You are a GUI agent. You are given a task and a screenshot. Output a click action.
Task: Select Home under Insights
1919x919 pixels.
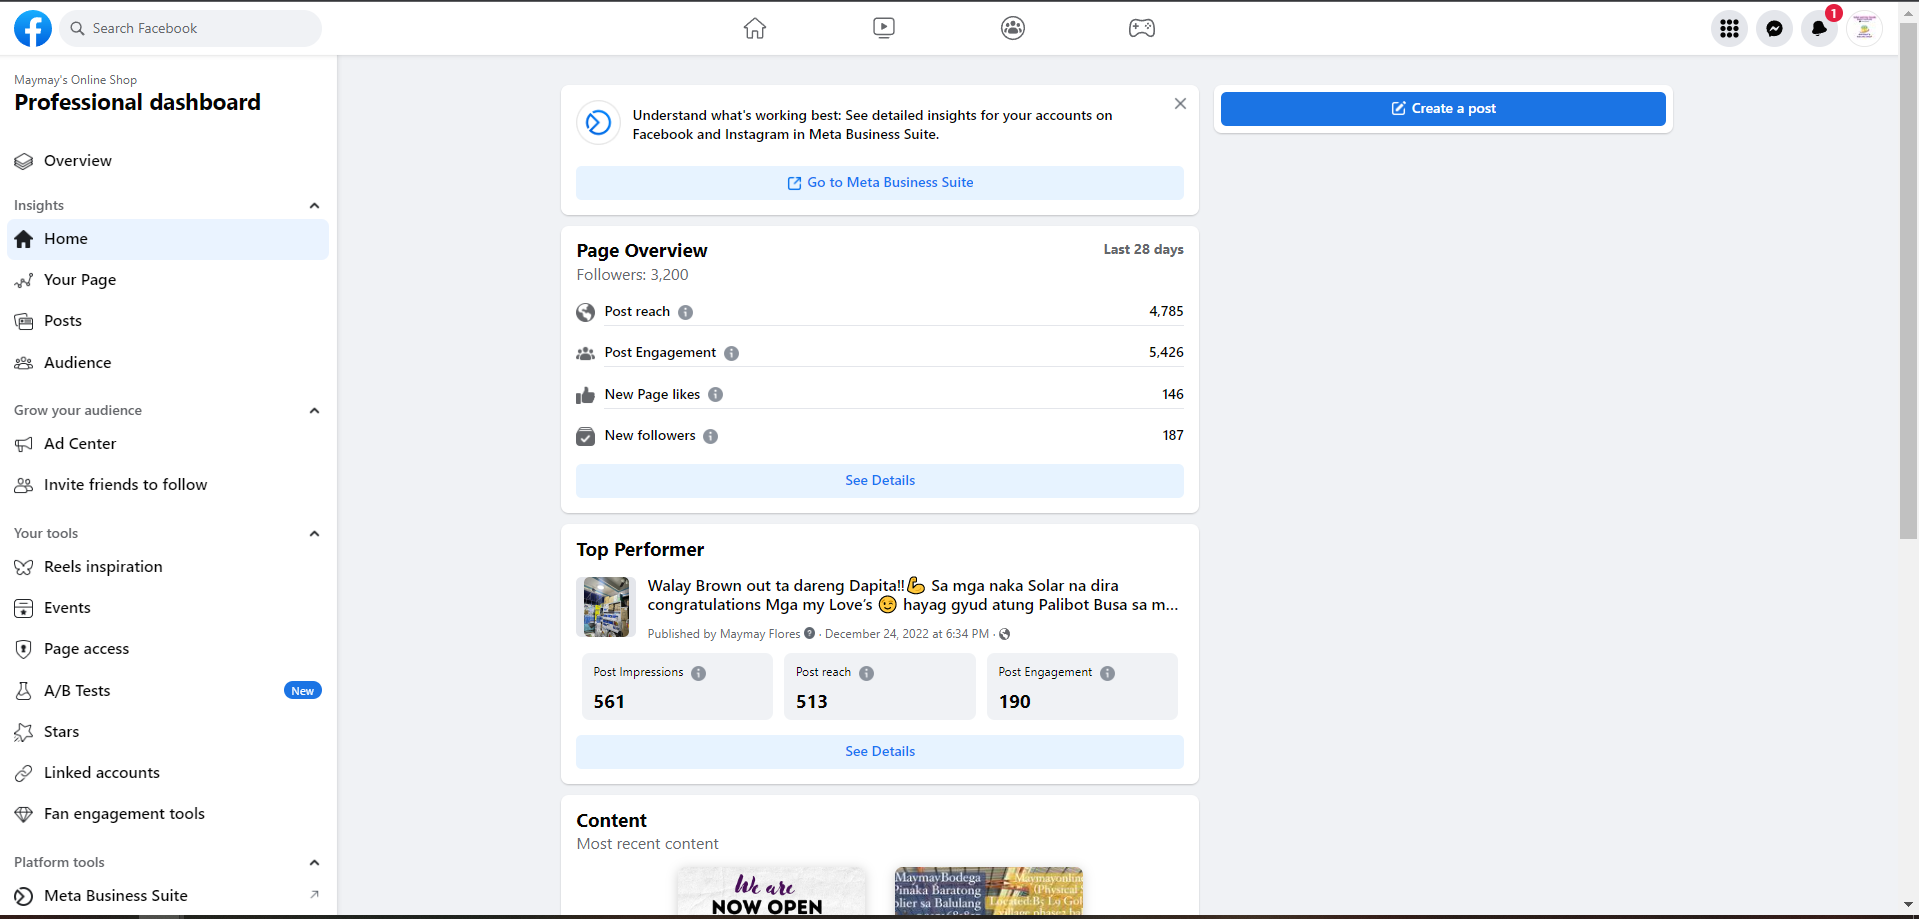coord(168,239)
